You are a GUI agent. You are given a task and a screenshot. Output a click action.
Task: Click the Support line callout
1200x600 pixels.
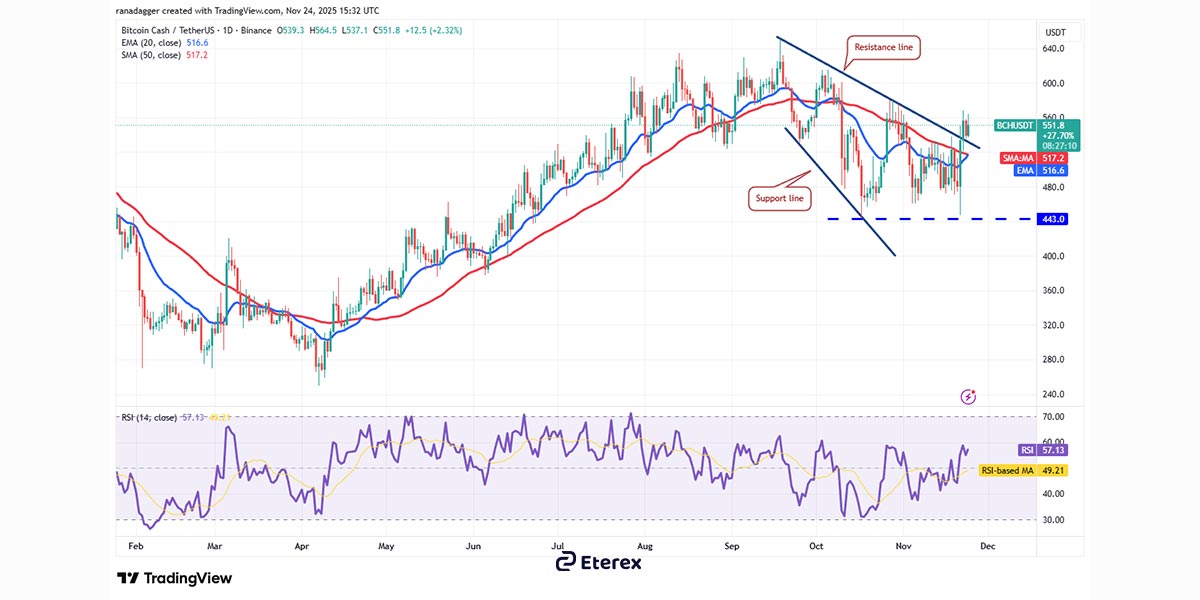(779, 198)
